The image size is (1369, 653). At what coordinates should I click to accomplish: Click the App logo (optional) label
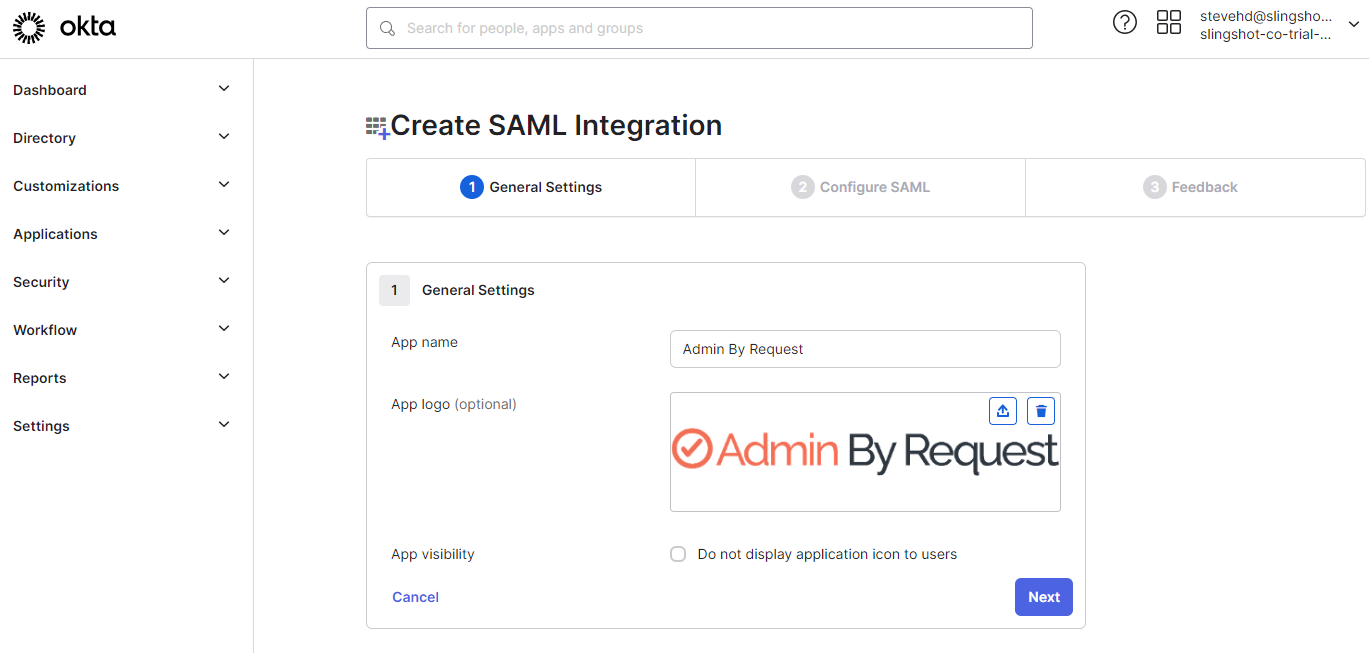click(454, 404)
